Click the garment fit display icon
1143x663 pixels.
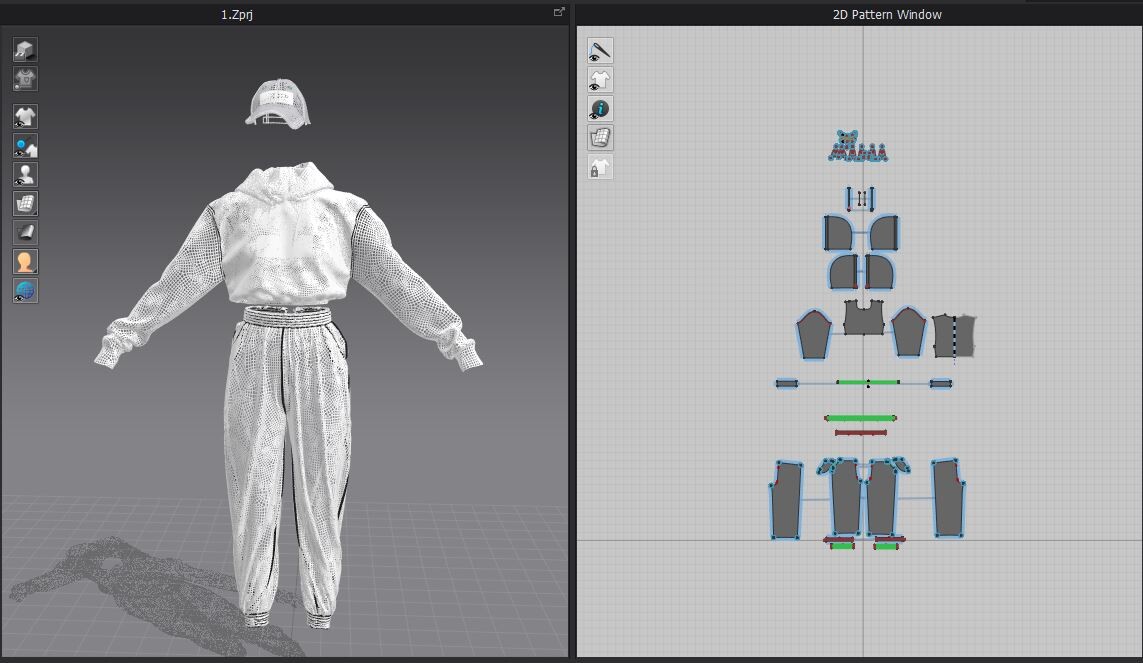coord(25,78)
